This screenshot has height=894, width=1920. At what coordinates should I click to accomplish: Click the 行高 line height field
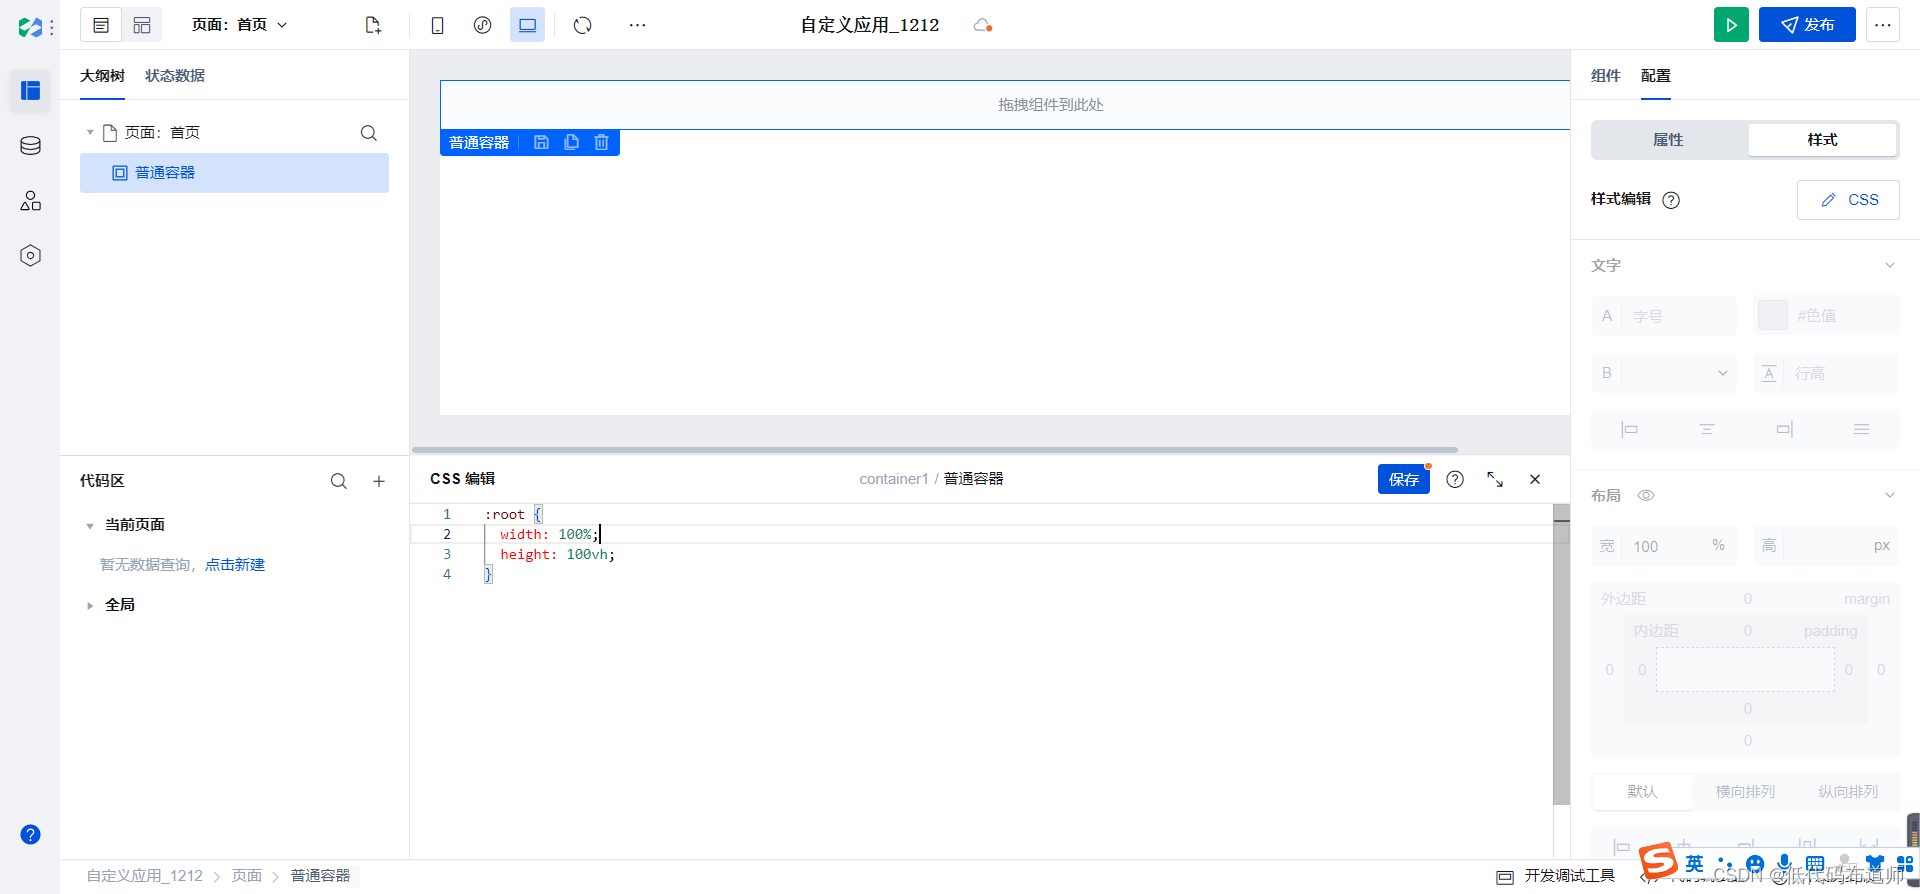(x=1843, y=373)
